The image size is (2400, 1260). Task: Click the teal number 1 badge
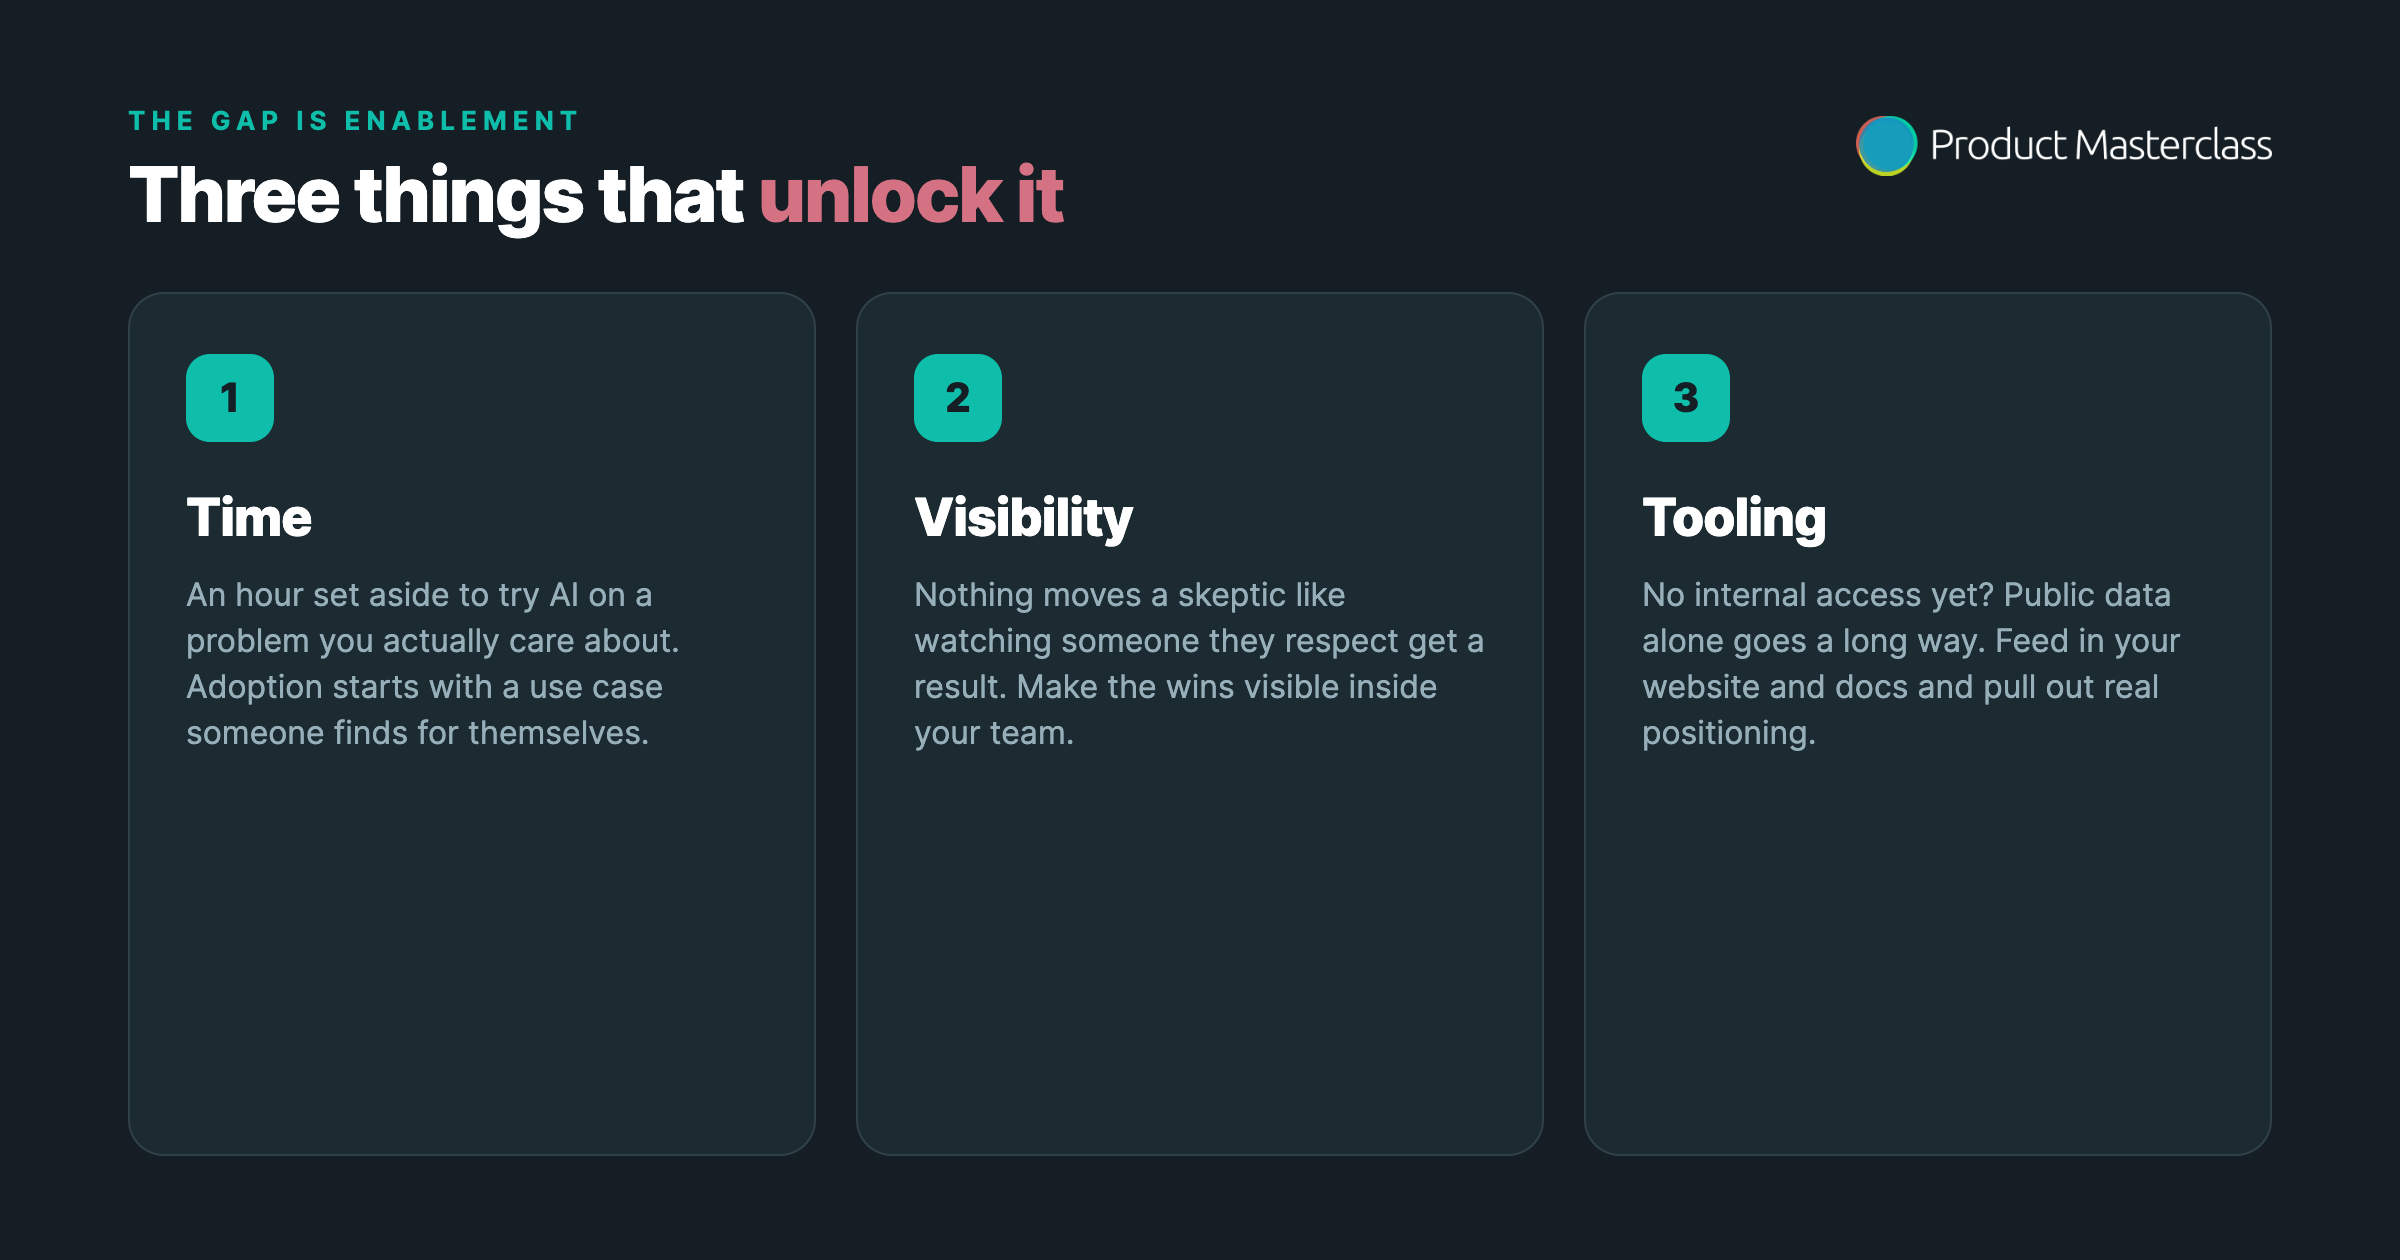(x=230, y=398)
